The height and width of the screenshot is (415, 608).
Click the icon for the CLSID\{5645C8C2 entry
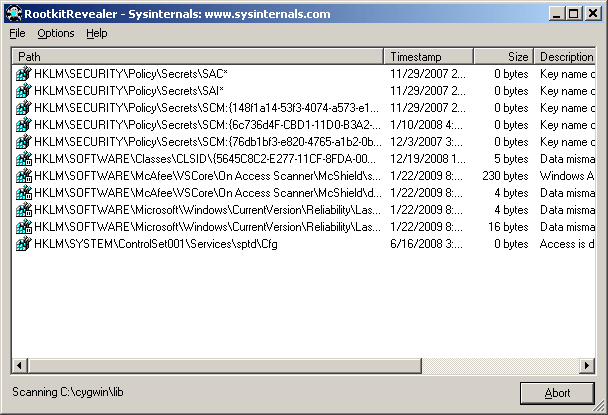coord(23,159)
